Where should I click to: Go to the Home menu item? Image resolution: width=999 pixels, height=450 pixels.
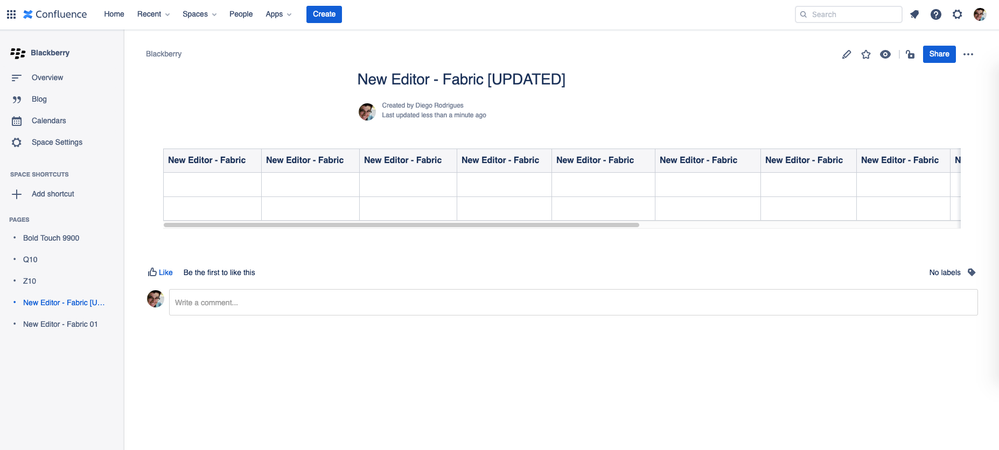pyautogui.click(x=114, y=14)
